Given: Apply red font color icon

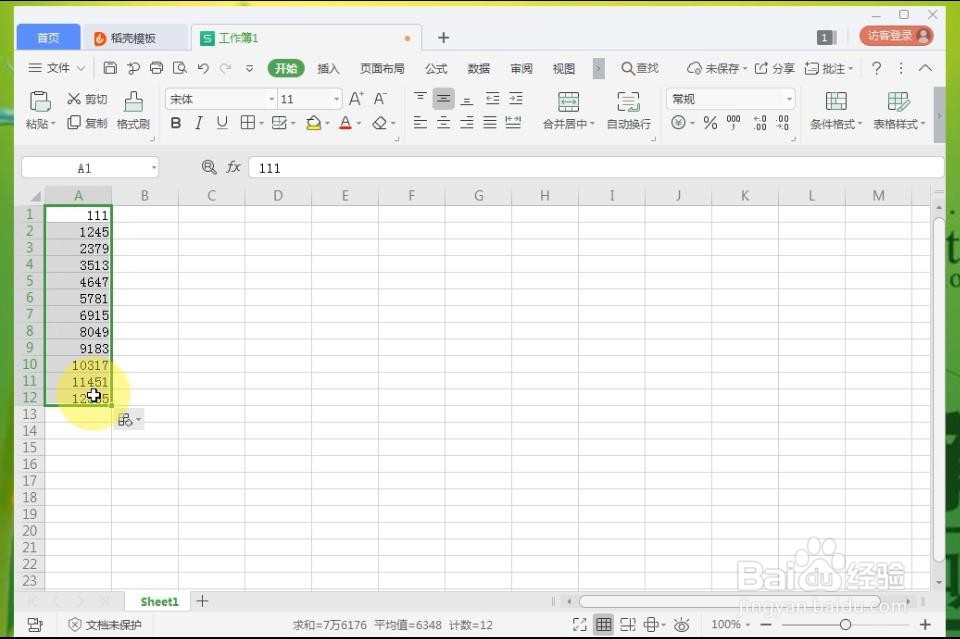Looking at the screenshot, I should coord(345,123).
